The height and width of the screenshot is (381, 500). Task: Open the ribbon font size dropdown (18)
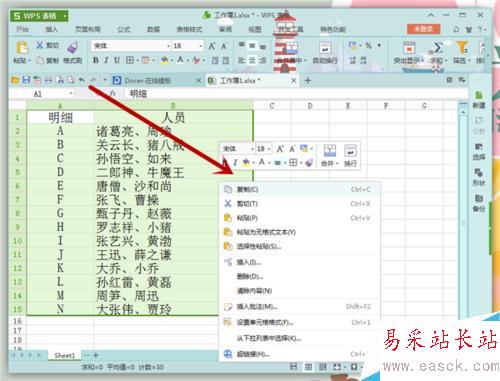(x=200, y=46)
